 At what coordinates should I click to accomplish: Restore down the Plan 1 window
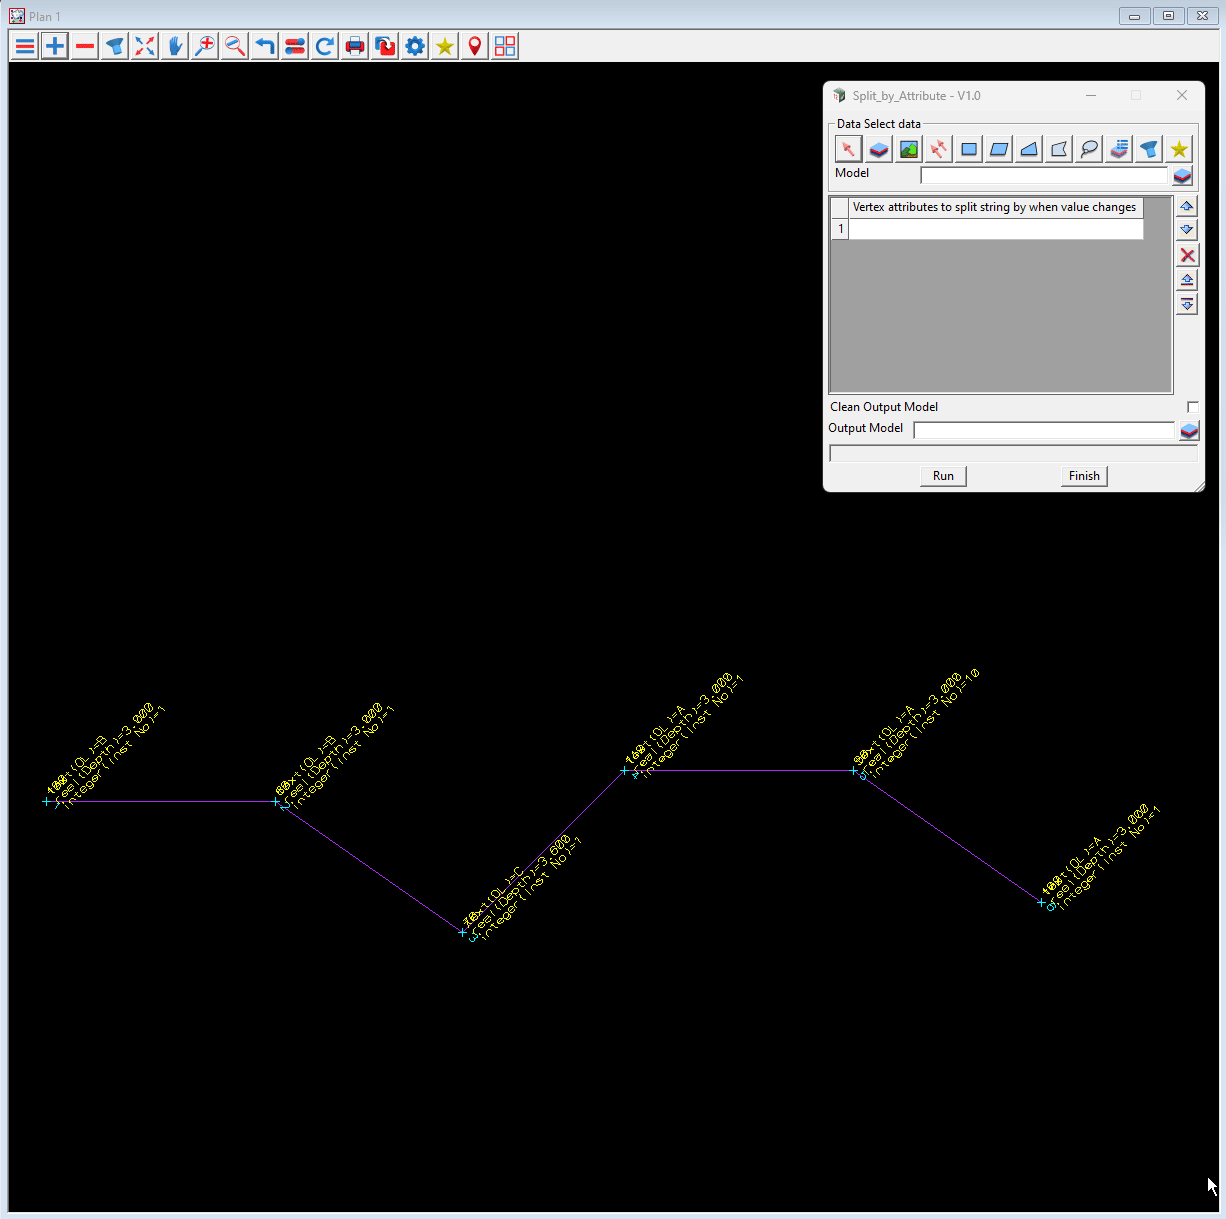1168,16
